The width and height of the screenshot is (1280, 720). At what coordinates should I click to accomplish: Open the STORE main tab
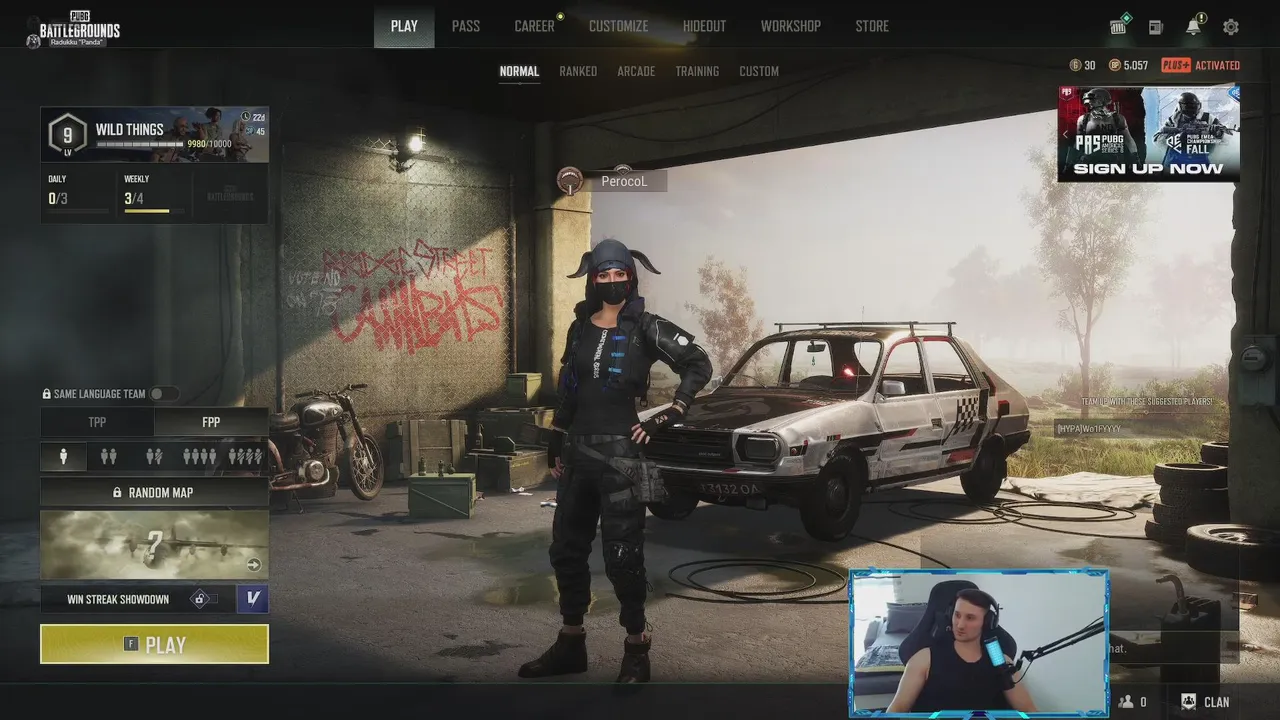[872, 26]
